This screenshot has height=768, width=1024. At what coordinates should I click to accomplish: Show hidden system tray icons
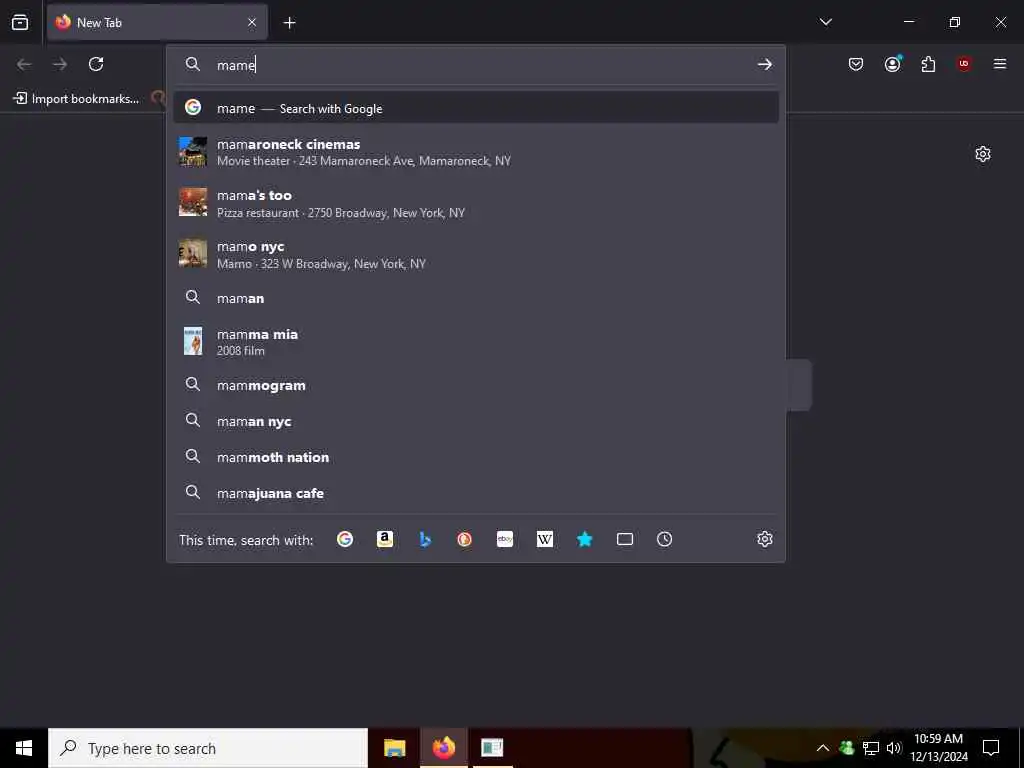pos(823,748)
